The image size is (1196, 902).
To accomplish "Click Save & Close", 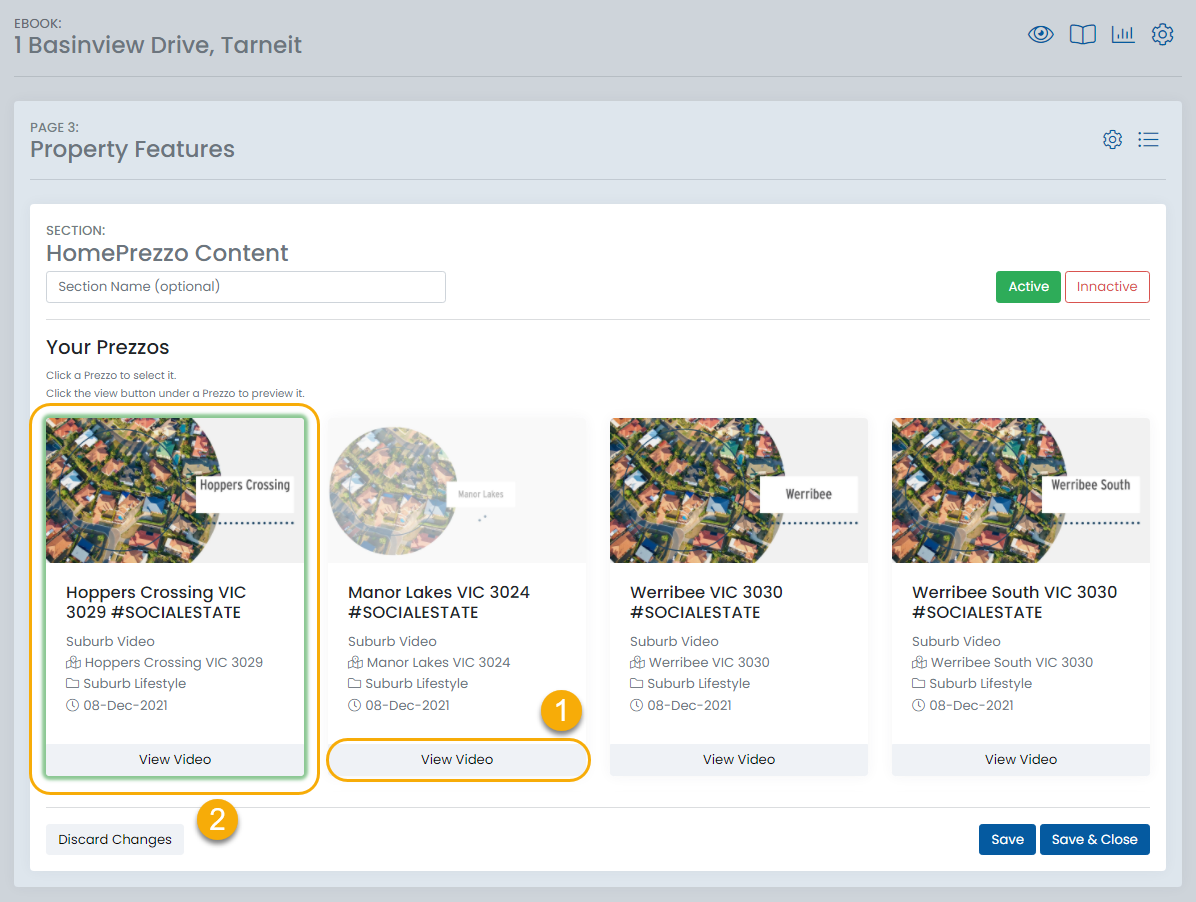I will click(1094, 840).
